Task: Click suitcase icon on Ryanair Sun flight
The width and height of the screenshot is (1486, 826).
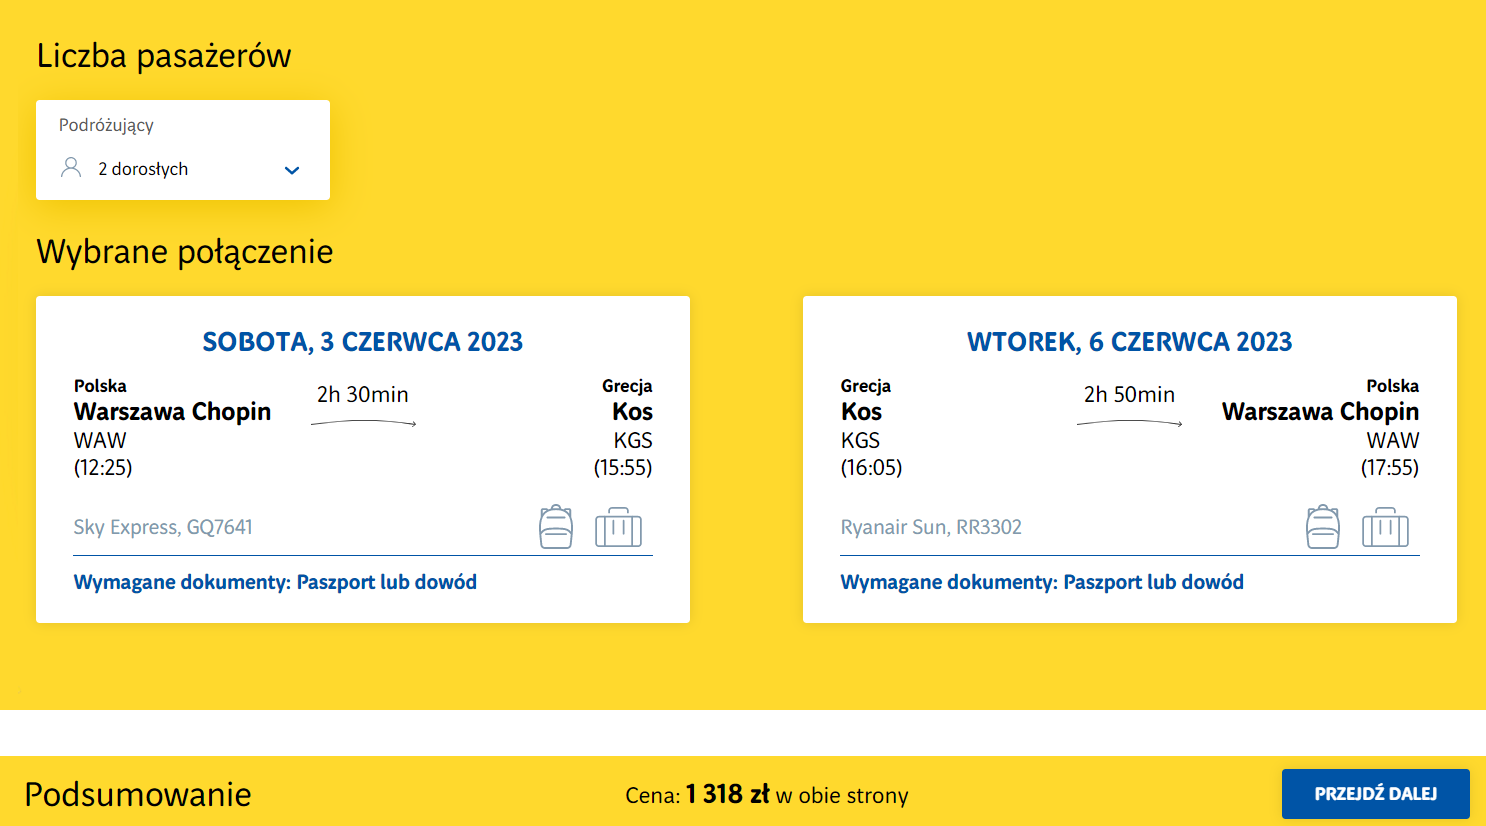Action: (1385, 527)
